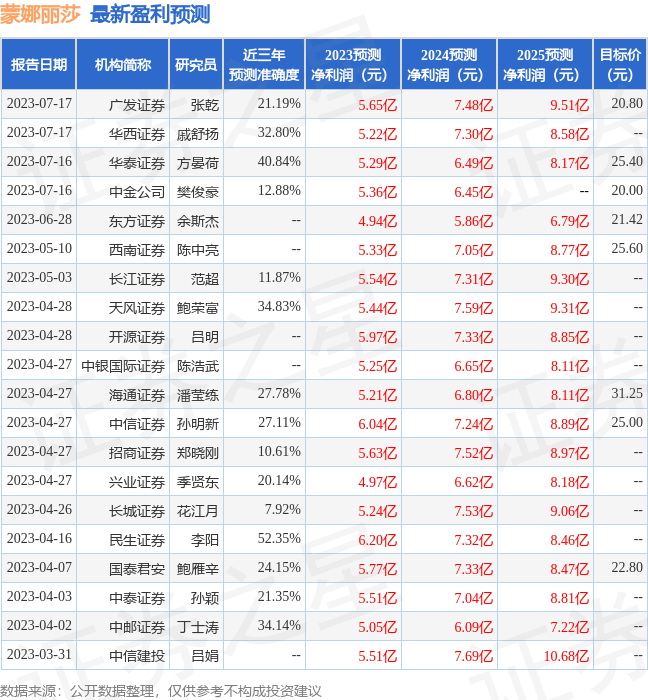Click target price 20.80

[x=627, y=104]
